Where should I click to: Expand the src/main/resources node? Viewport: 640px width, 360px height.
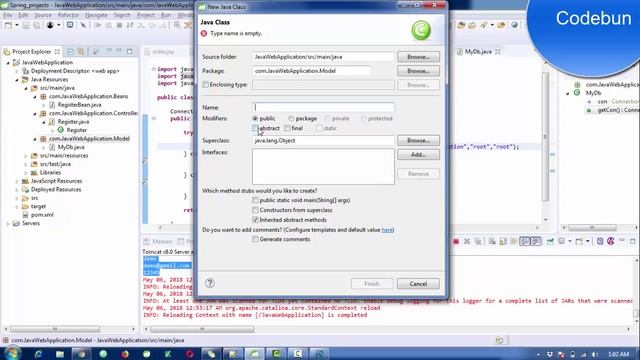26,156
